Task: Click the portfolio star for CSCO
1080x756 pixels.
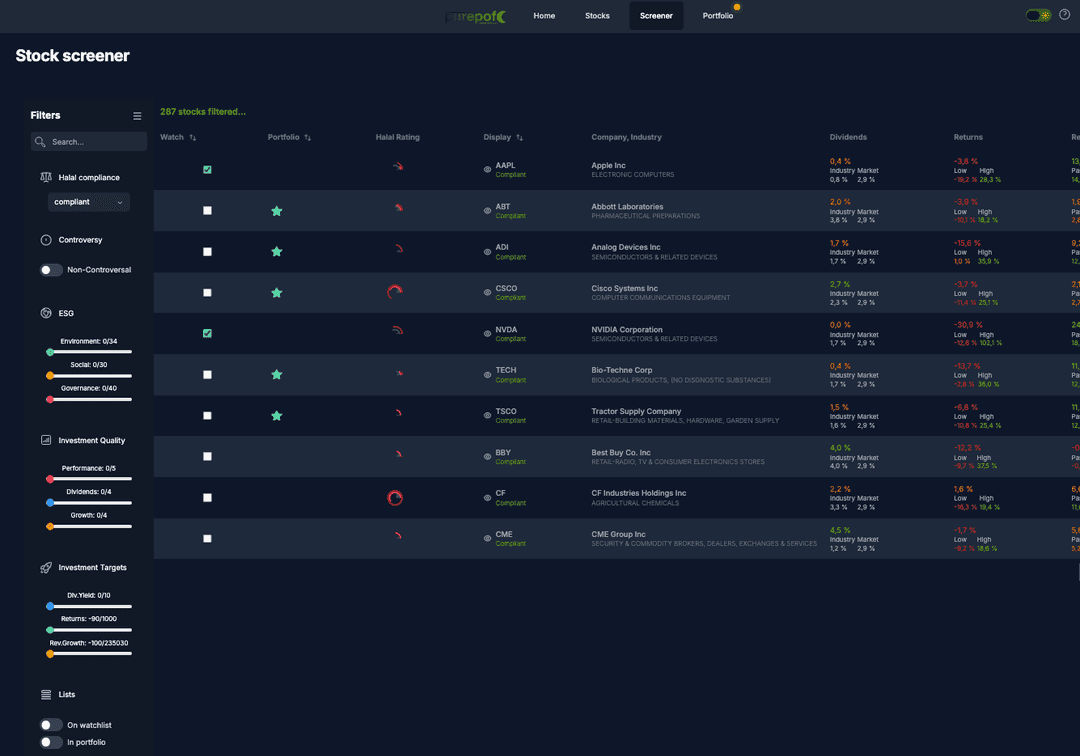Action: point(277,293)
